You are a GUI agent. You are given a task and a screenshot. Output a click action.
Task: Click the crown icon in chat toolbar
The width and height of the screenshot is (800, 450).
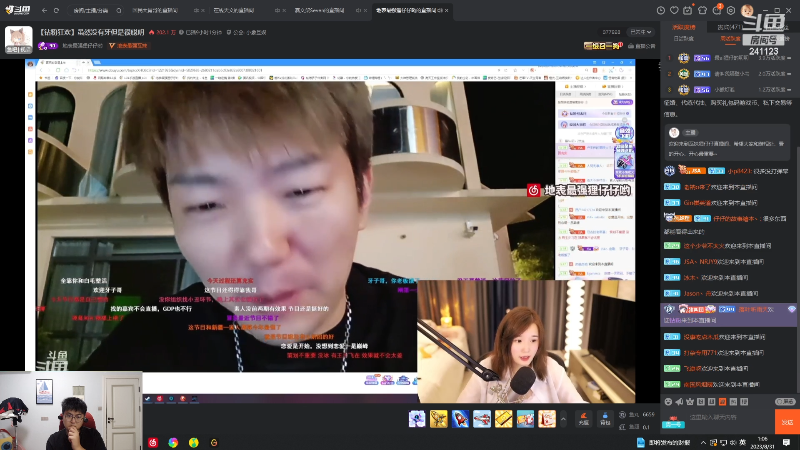[690, 402]
